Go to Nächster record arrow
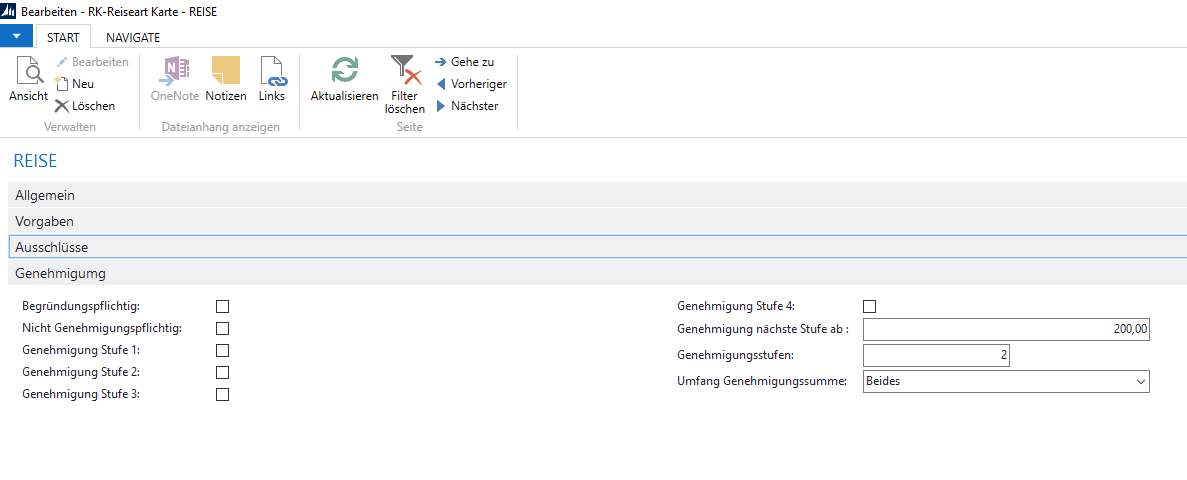The width and height of the screenshot is (1187, 480). pyautogui.click(x=441, y=106)
